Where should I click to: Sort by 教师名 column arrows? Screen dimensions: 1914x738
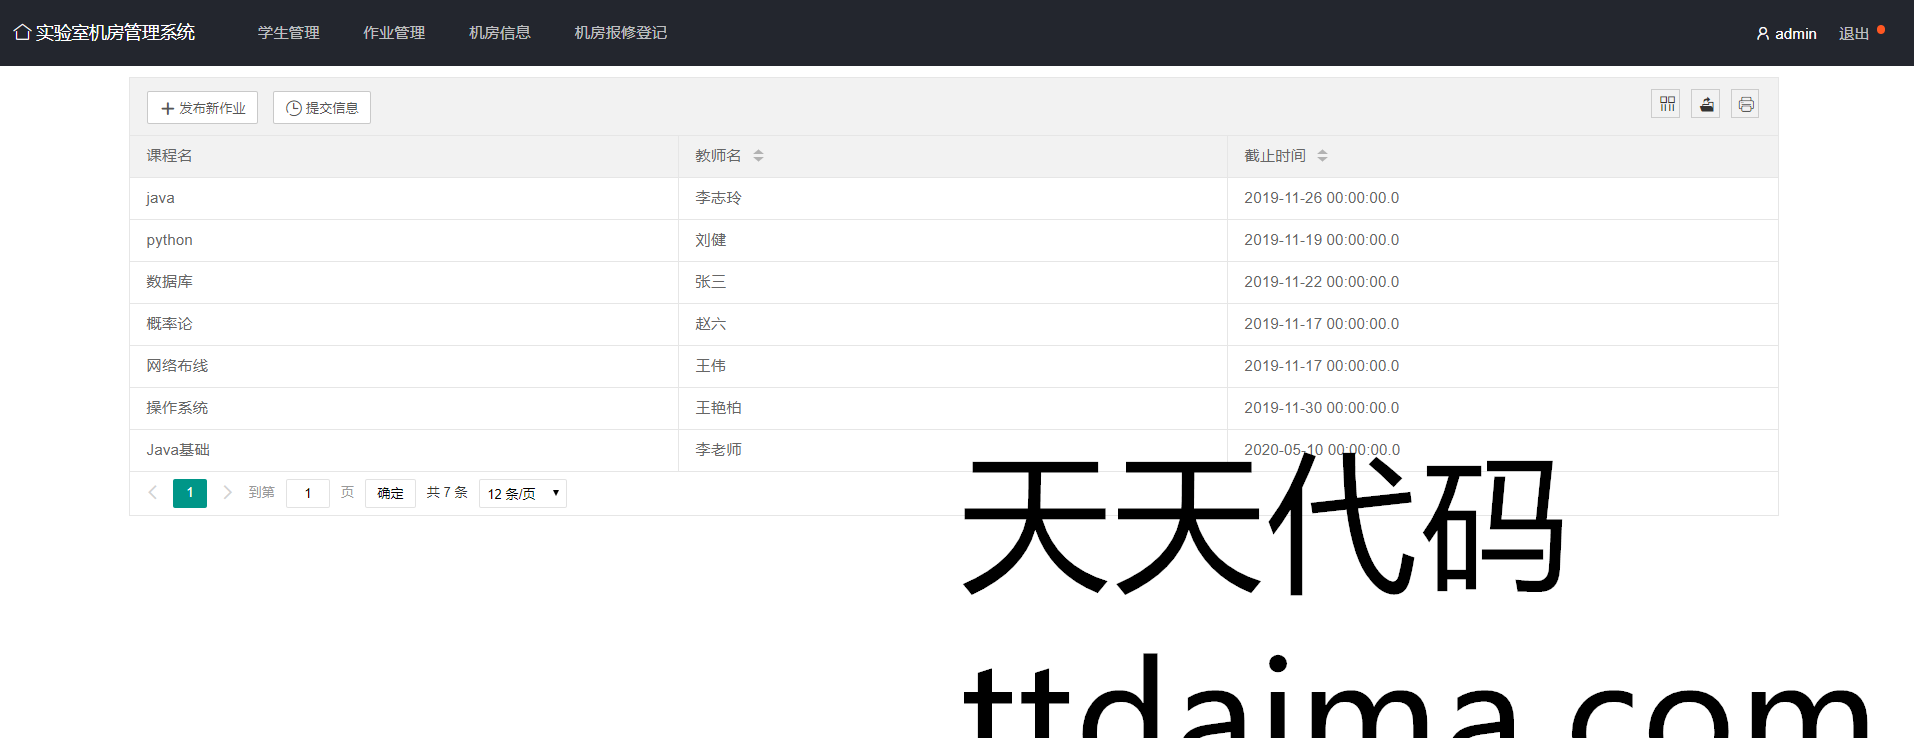758,156
